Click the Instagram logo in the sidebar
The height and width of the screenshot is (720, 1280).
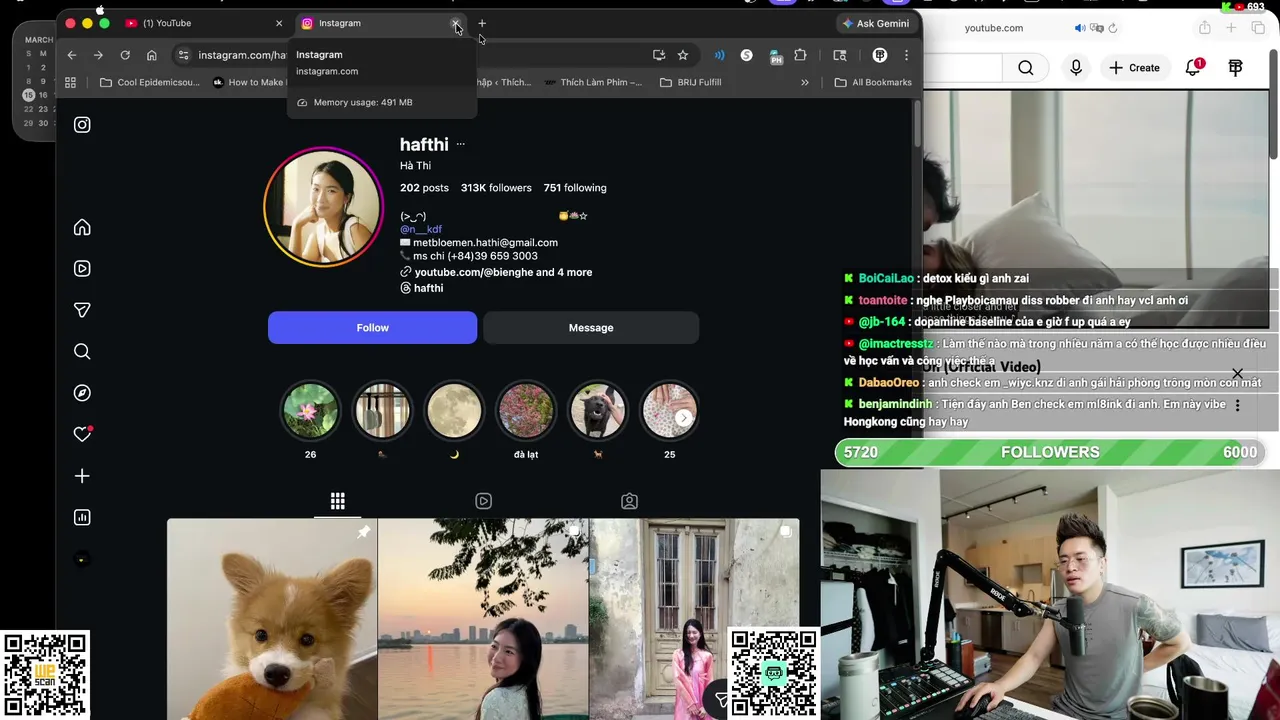[82, 125]
